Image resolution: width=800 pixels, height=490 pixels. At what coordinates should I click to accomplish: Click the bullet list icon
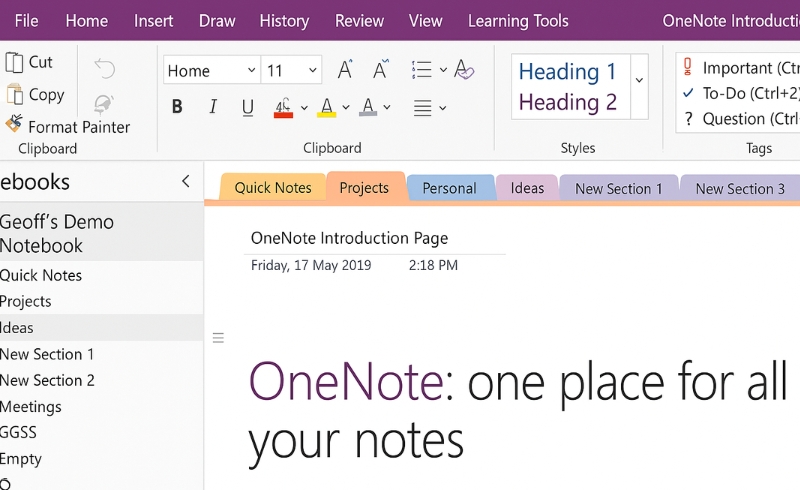(422, 70)
